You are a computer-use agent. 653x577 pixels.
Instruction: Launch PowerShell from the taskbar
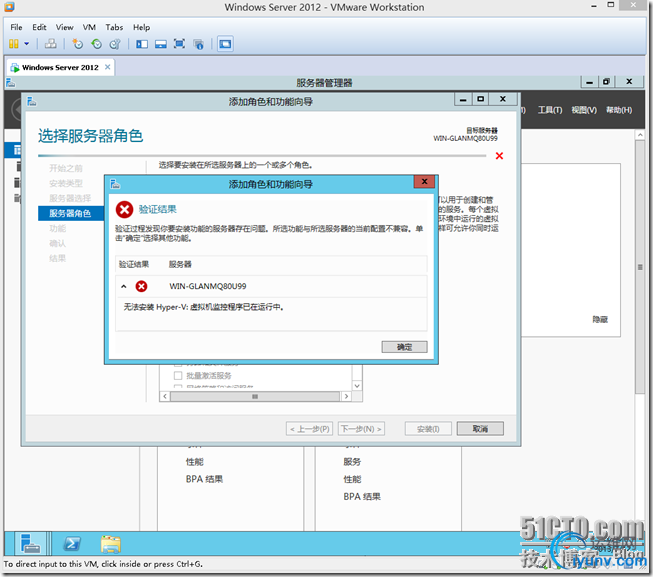pyautogui.click(x=71, y=544)
